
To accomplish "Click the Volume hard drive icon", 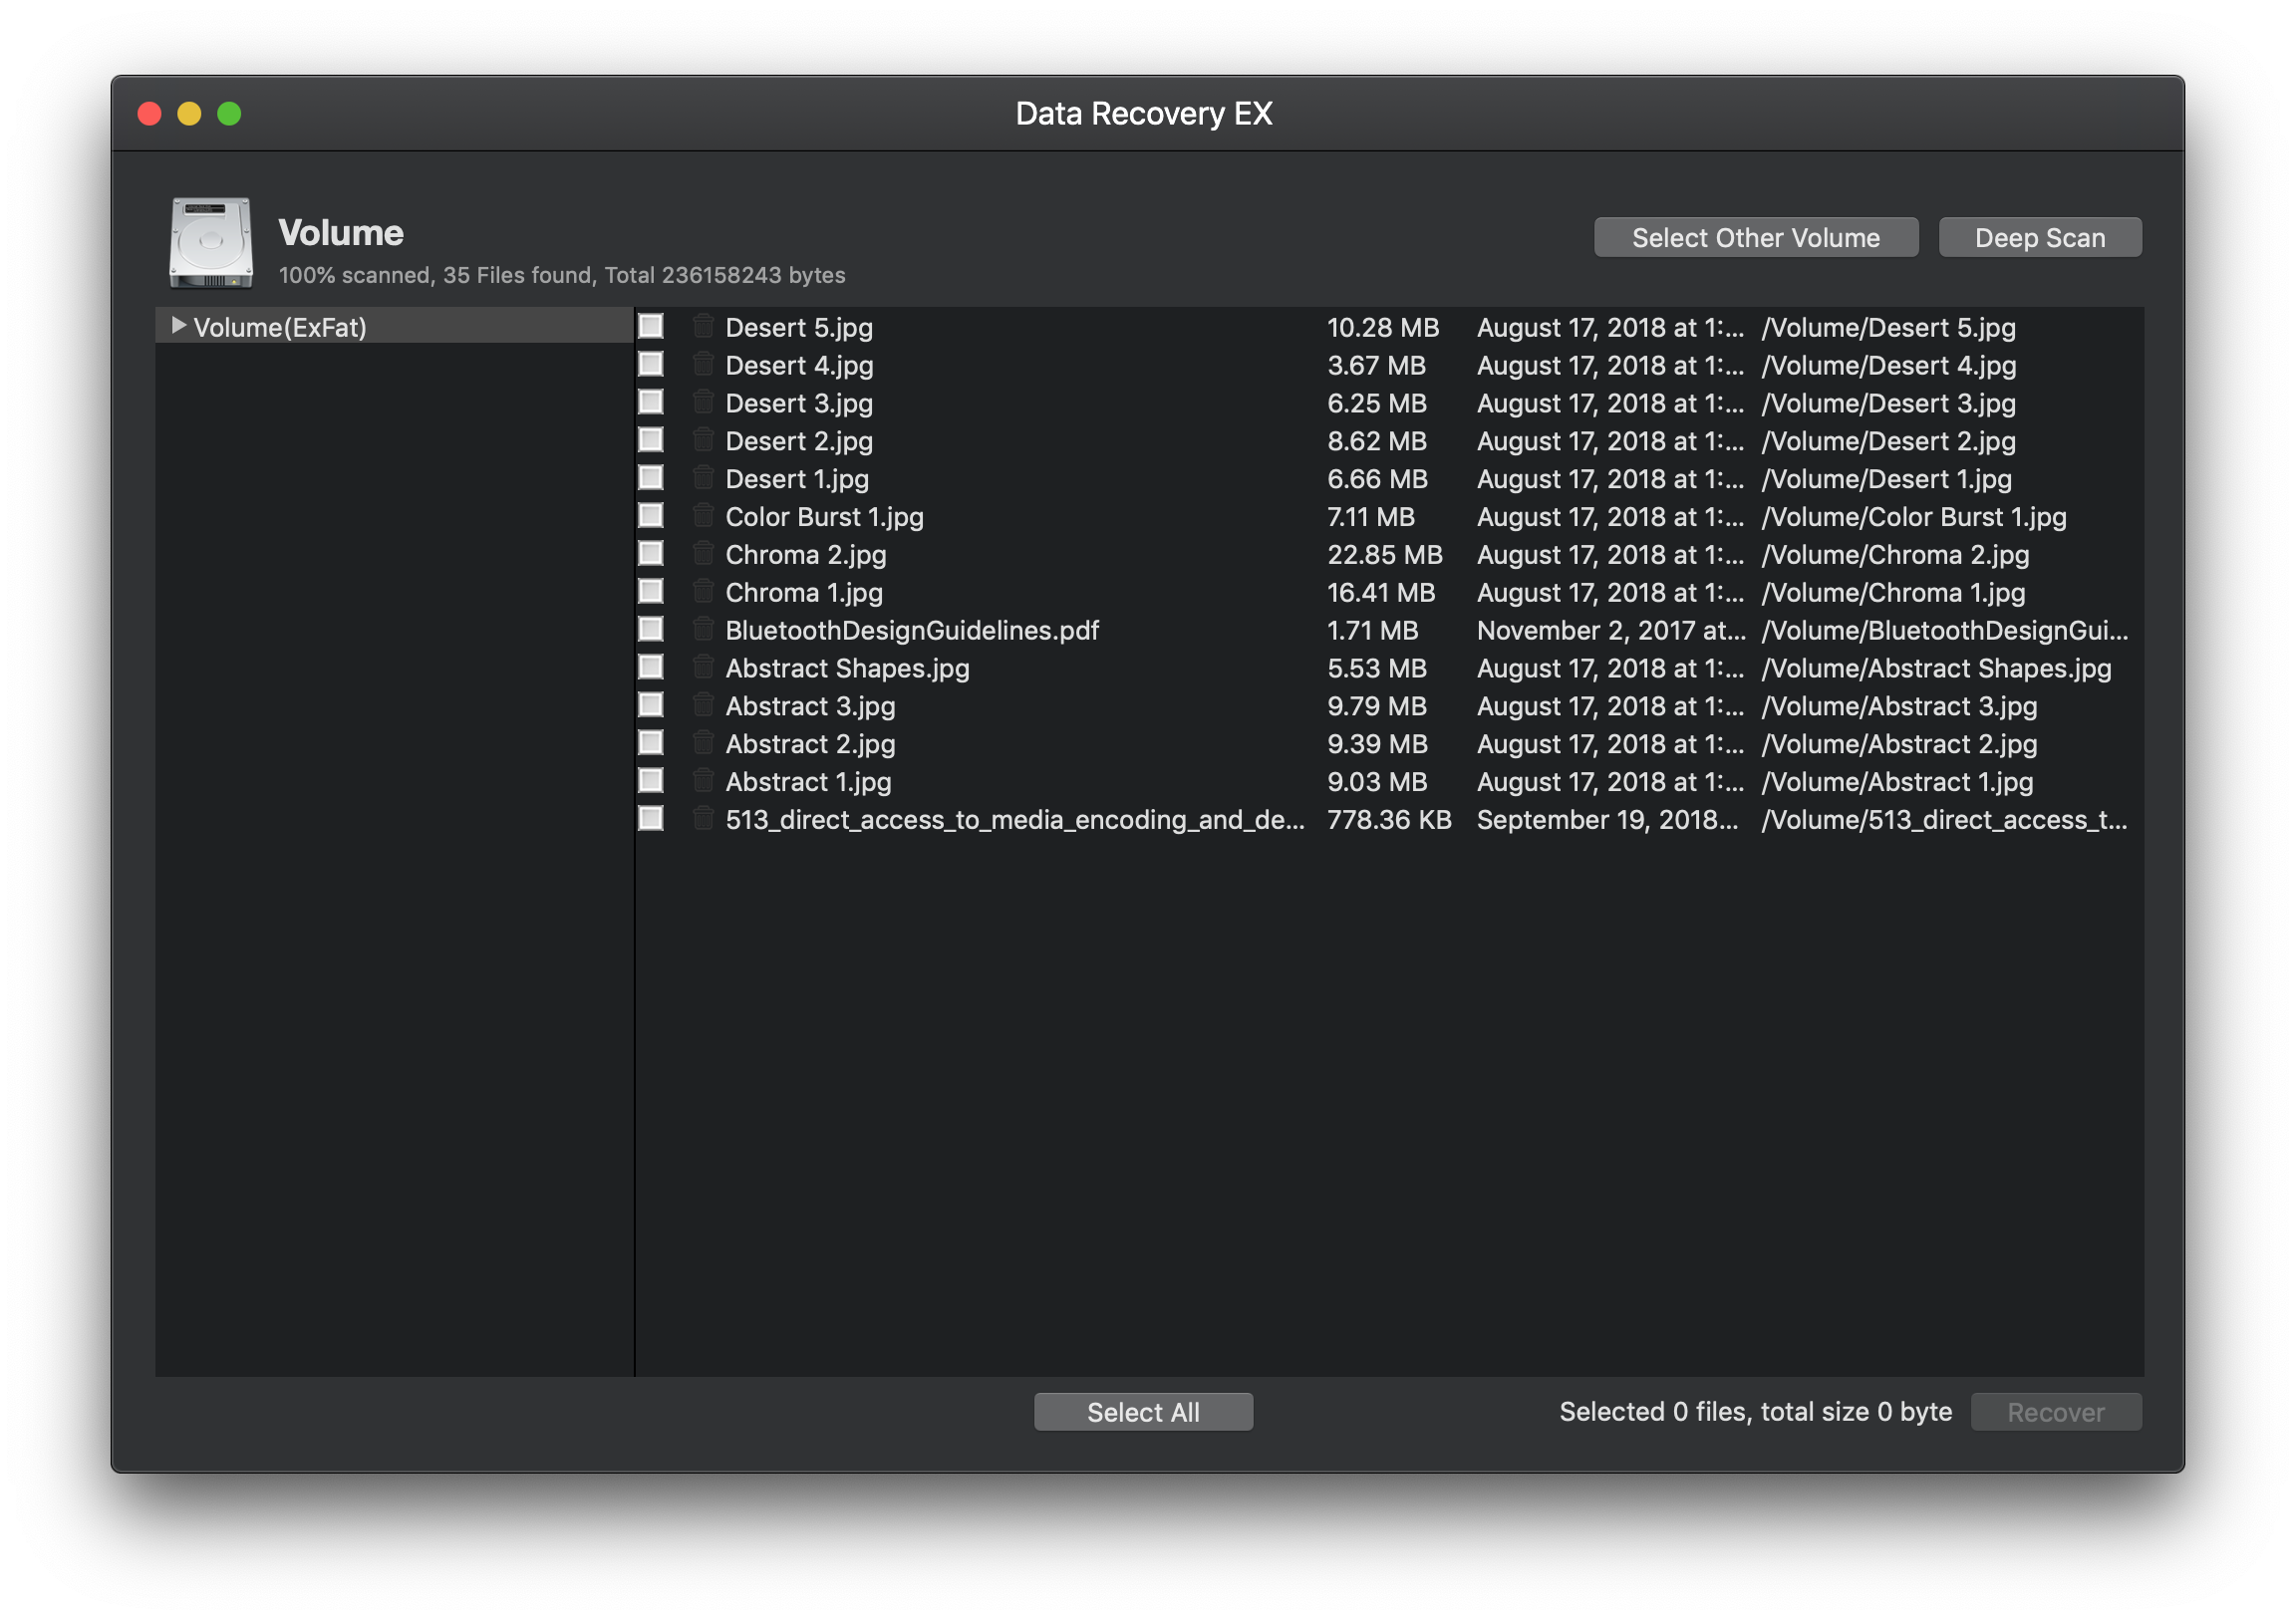I will (x=211, y=243).
